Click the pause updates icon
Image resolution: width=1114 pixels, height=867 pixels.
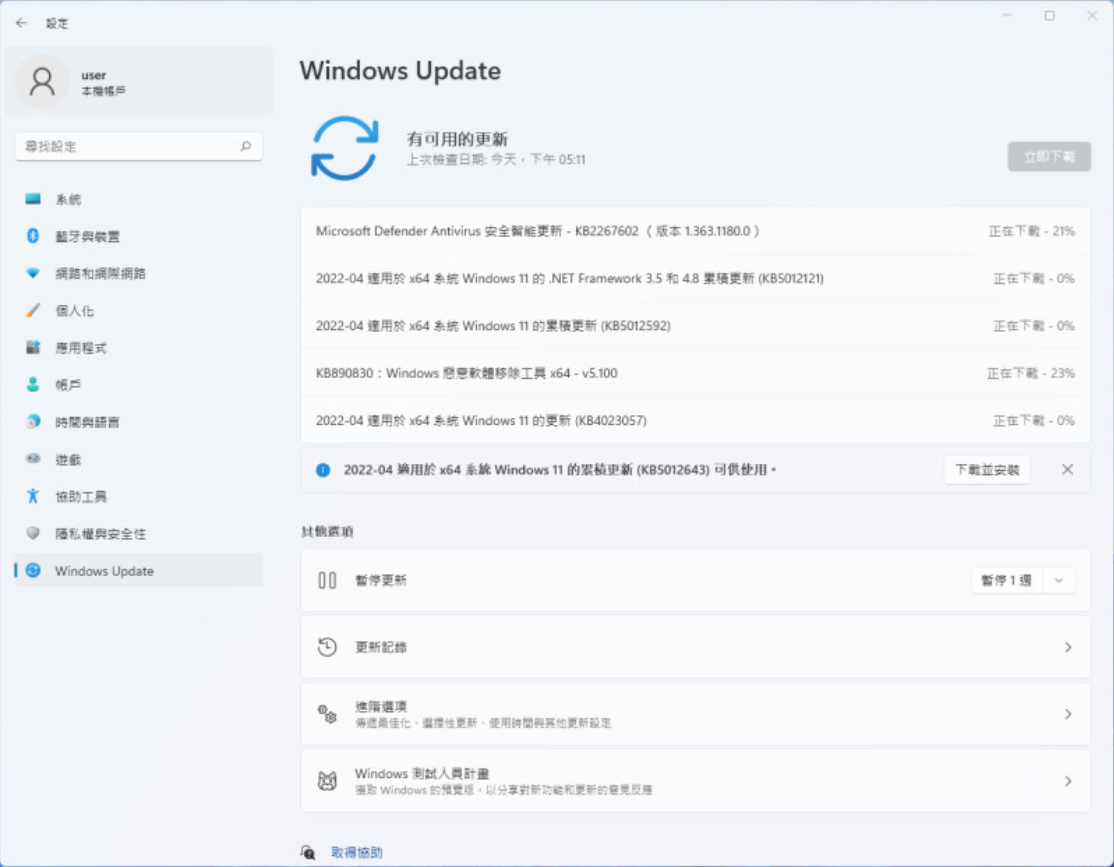click(327, 580)
